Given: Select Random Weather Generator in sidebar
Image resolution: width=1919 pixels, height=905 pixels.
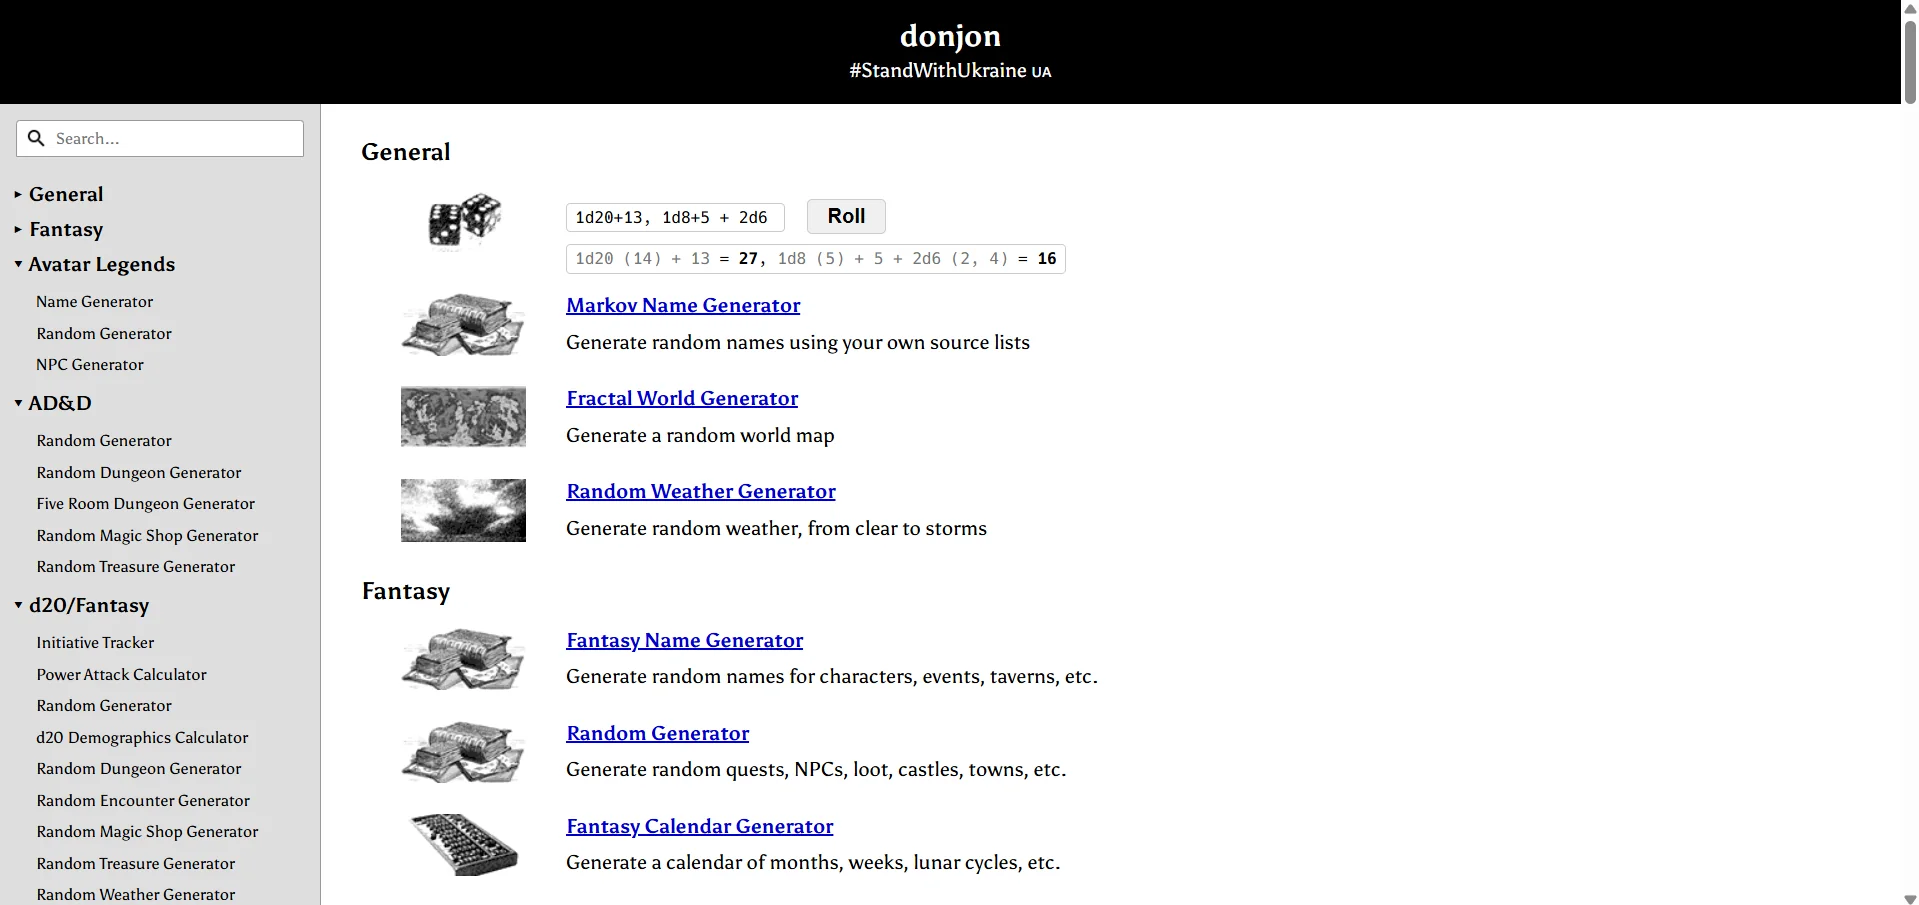Looking at the screenshot, I should click(x=136, y=894).
